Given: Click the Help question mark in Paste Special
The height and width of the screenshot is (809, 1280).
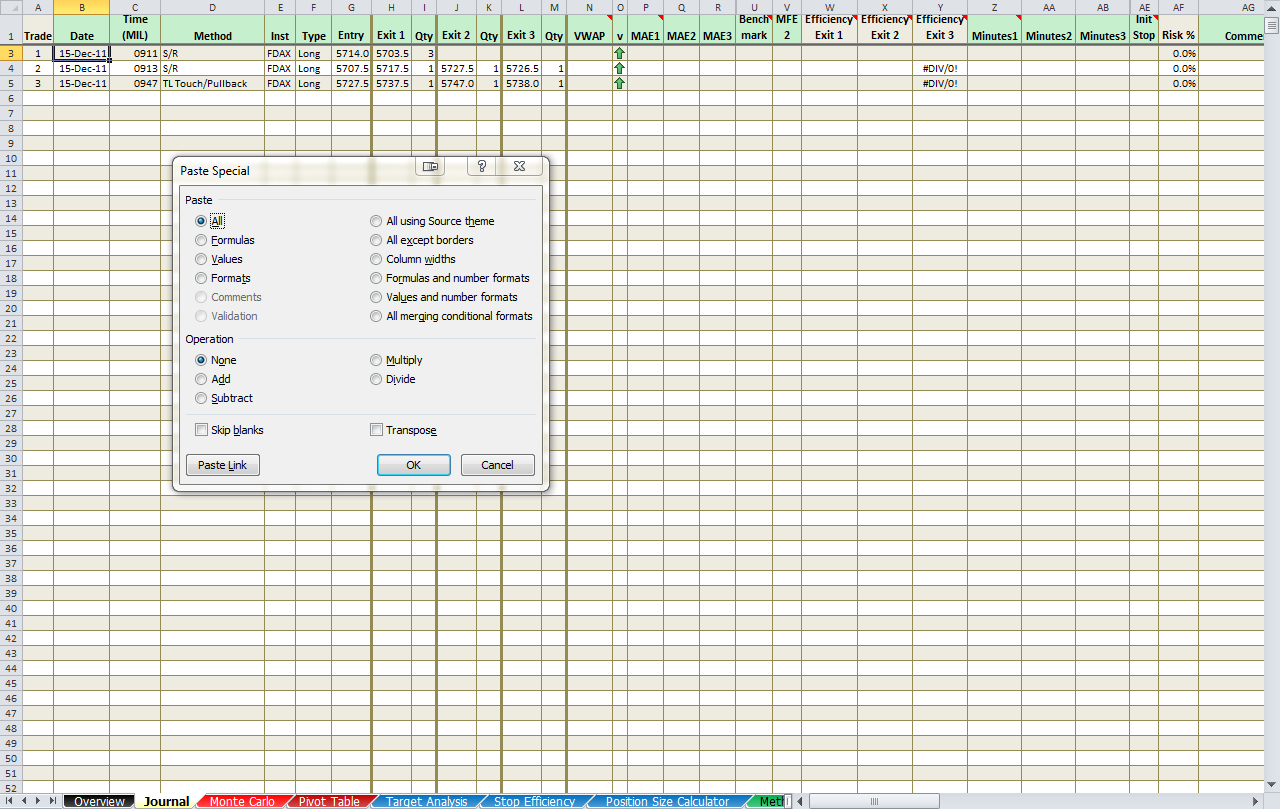Looking at the screenshot, I should [x=482, y=166].
